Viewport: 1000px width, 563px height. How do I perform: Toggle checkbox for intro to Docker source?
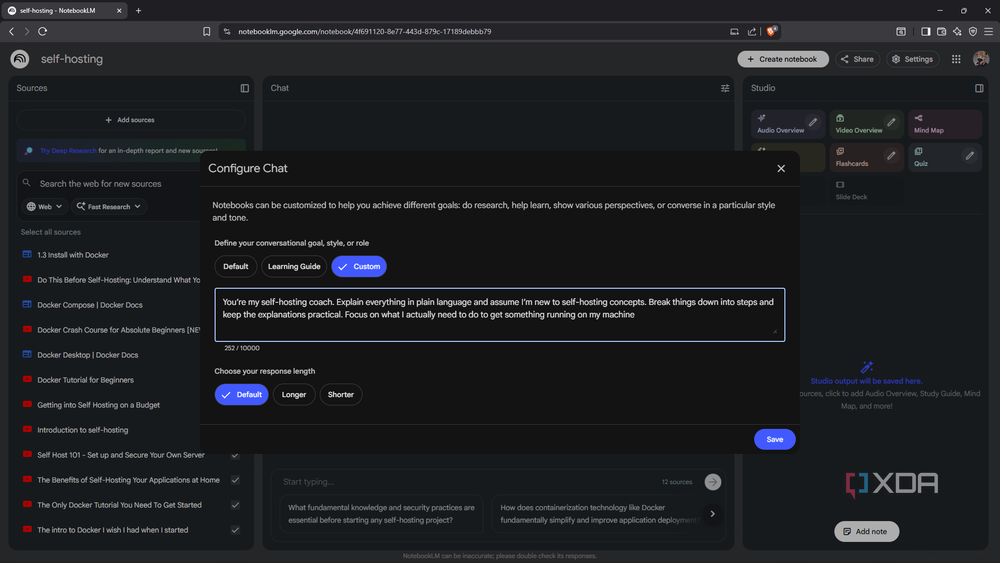point(235,530)
